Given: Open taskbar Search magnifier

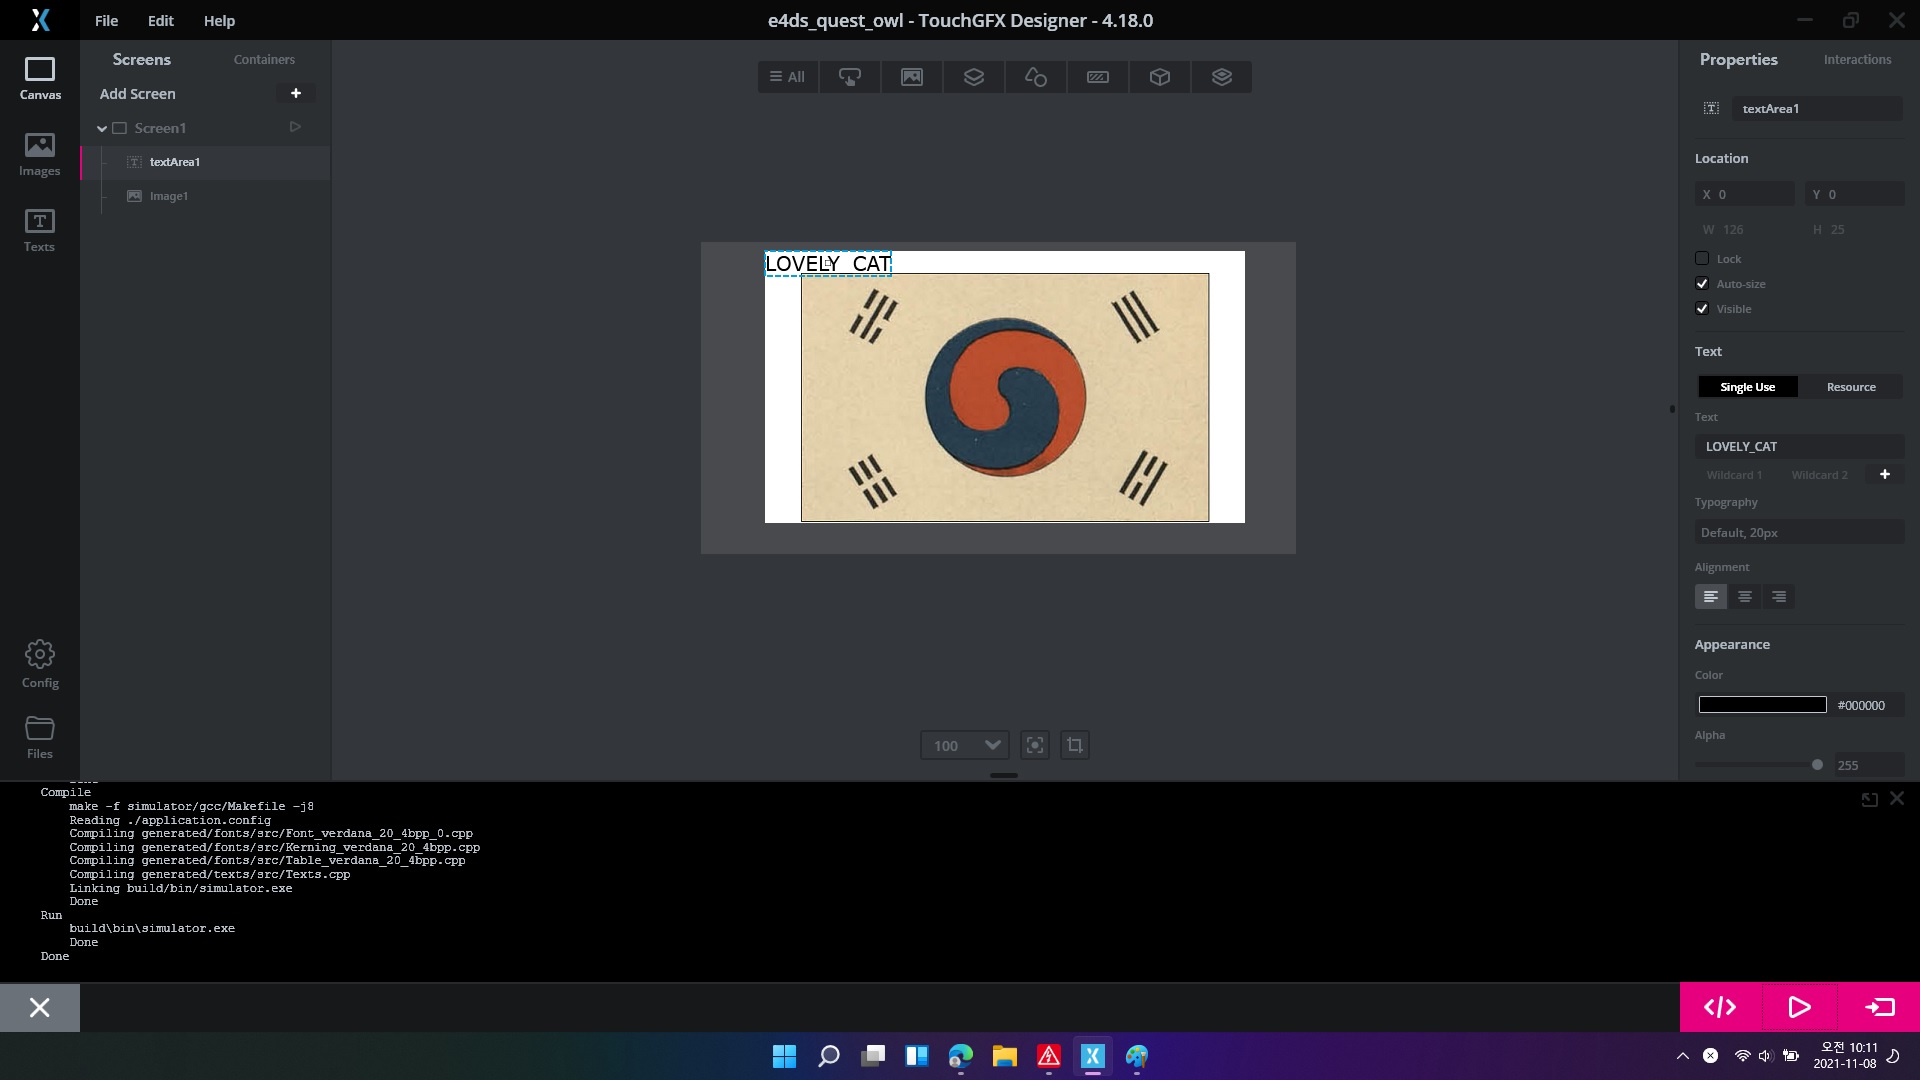Looking at the screenshot, I should [828, 1056].
